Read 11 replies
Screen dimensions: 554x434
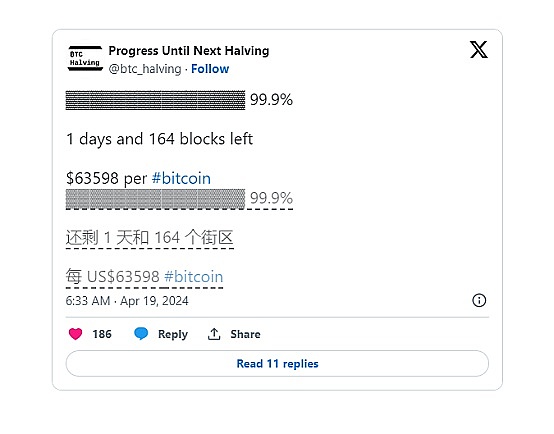click(x=277, y=363)
